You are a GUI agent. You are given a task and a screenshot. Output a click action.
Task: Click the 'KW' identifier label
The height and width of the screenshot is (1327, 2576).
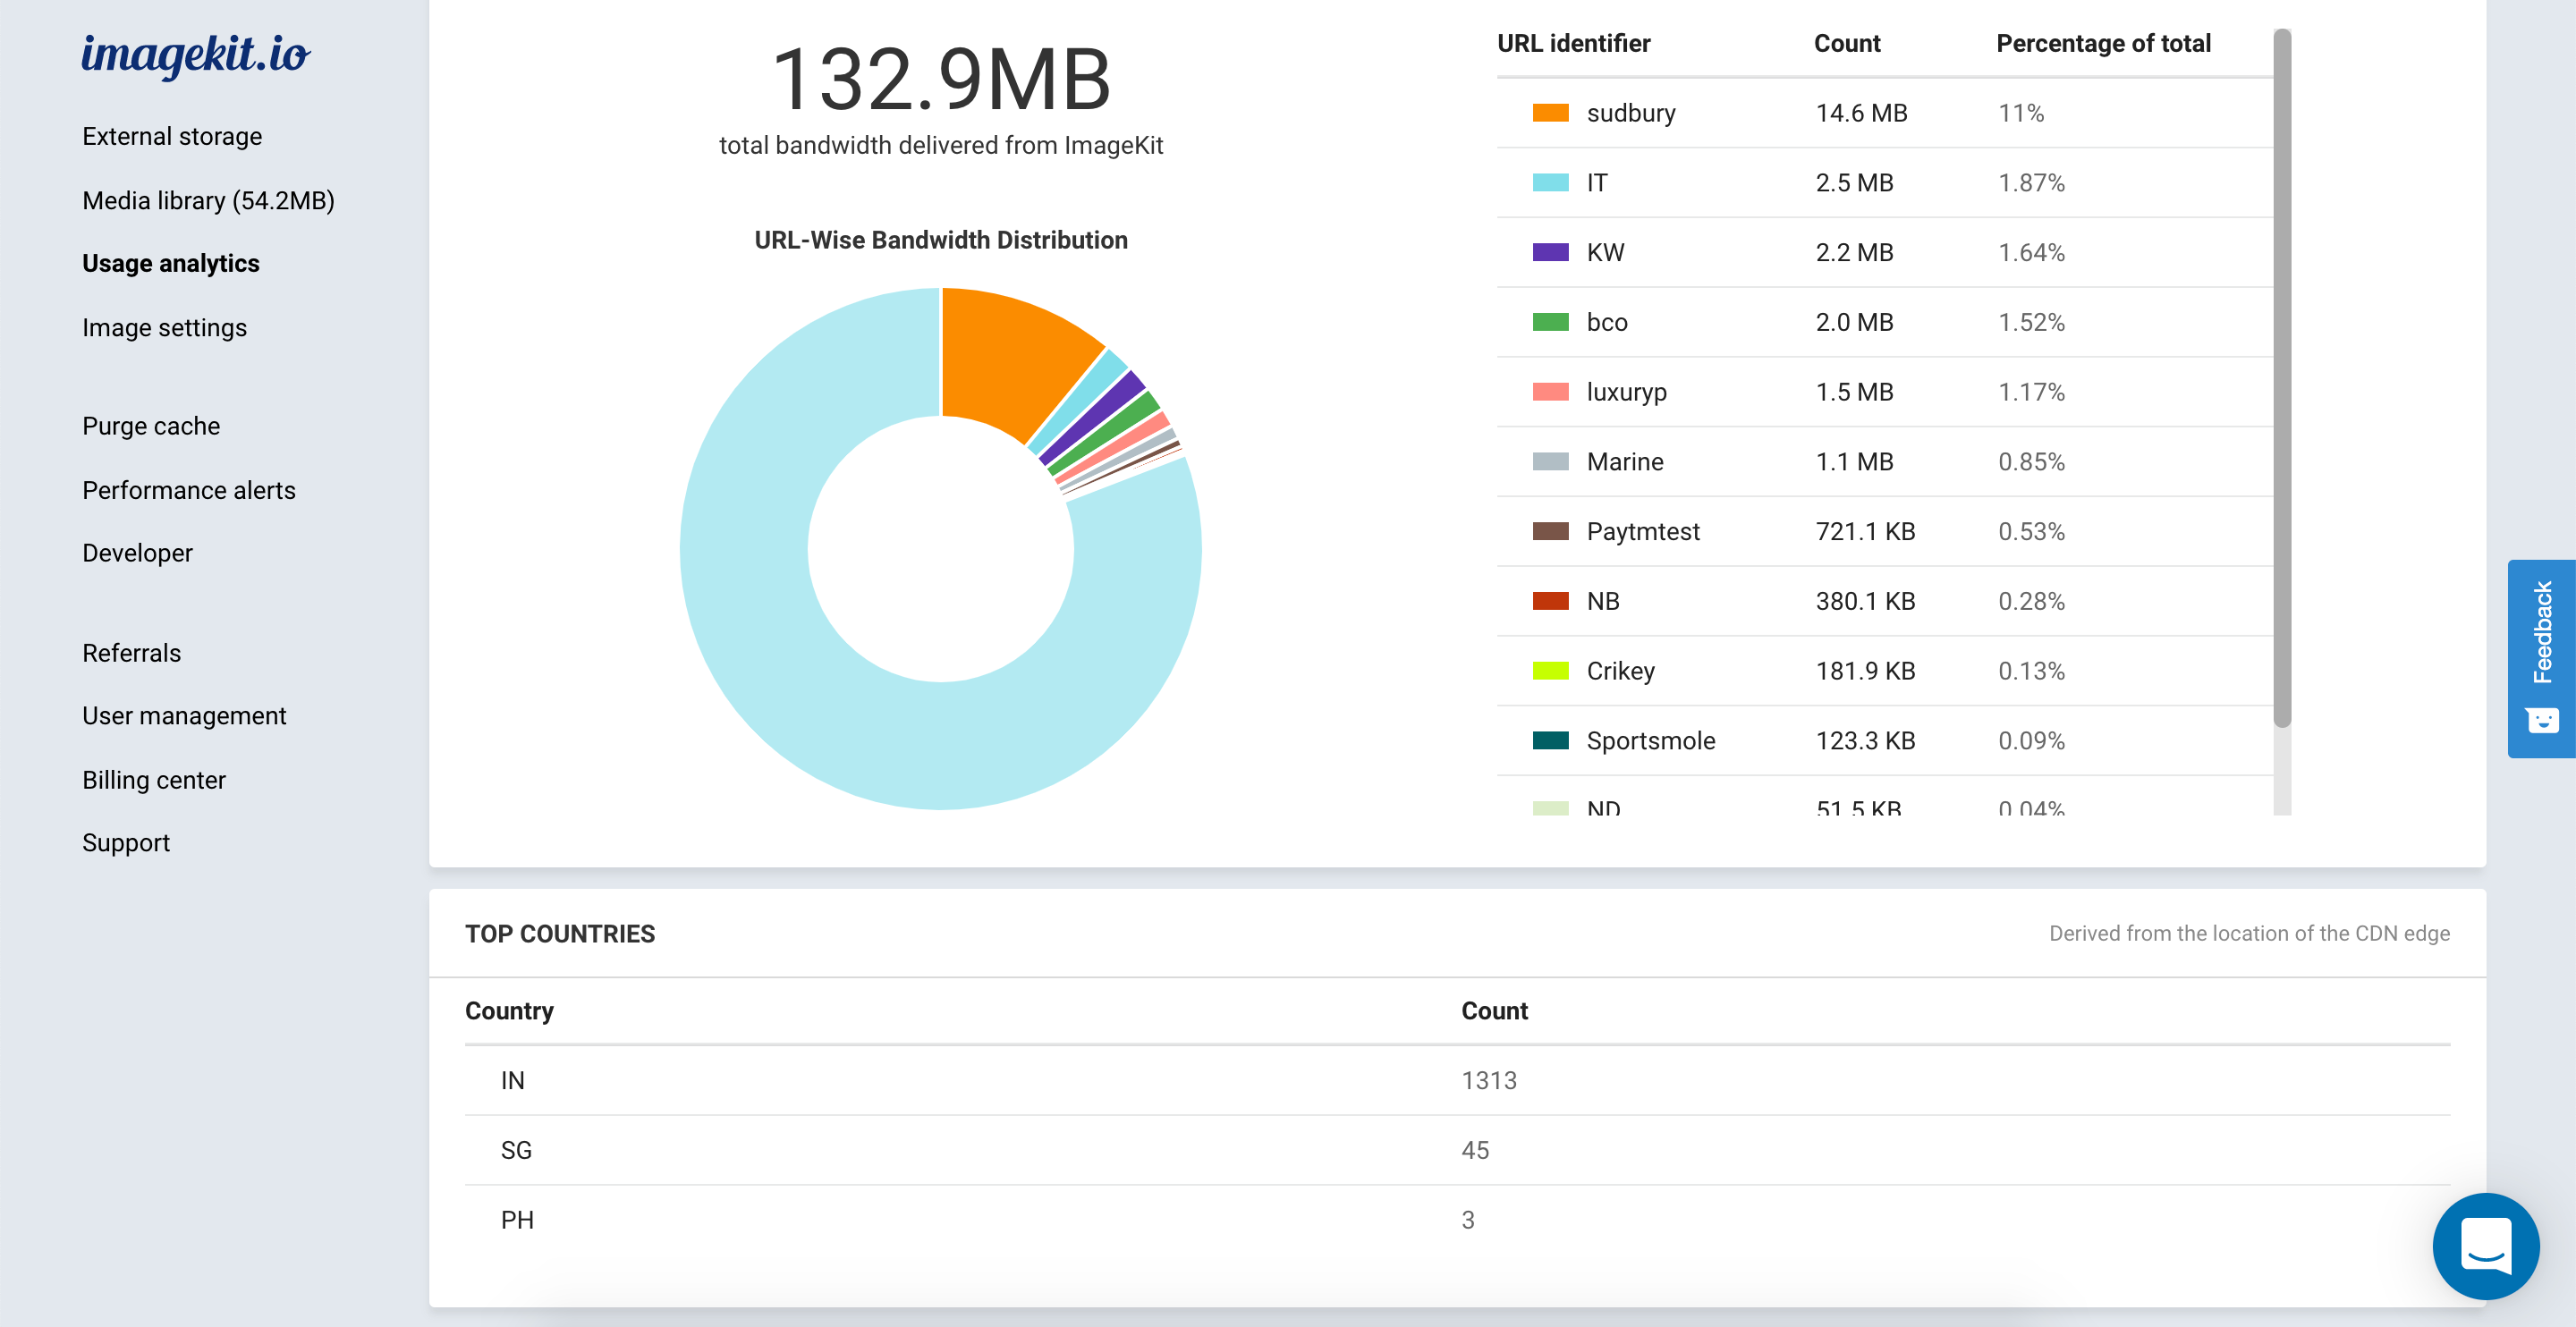(1605, 253)
